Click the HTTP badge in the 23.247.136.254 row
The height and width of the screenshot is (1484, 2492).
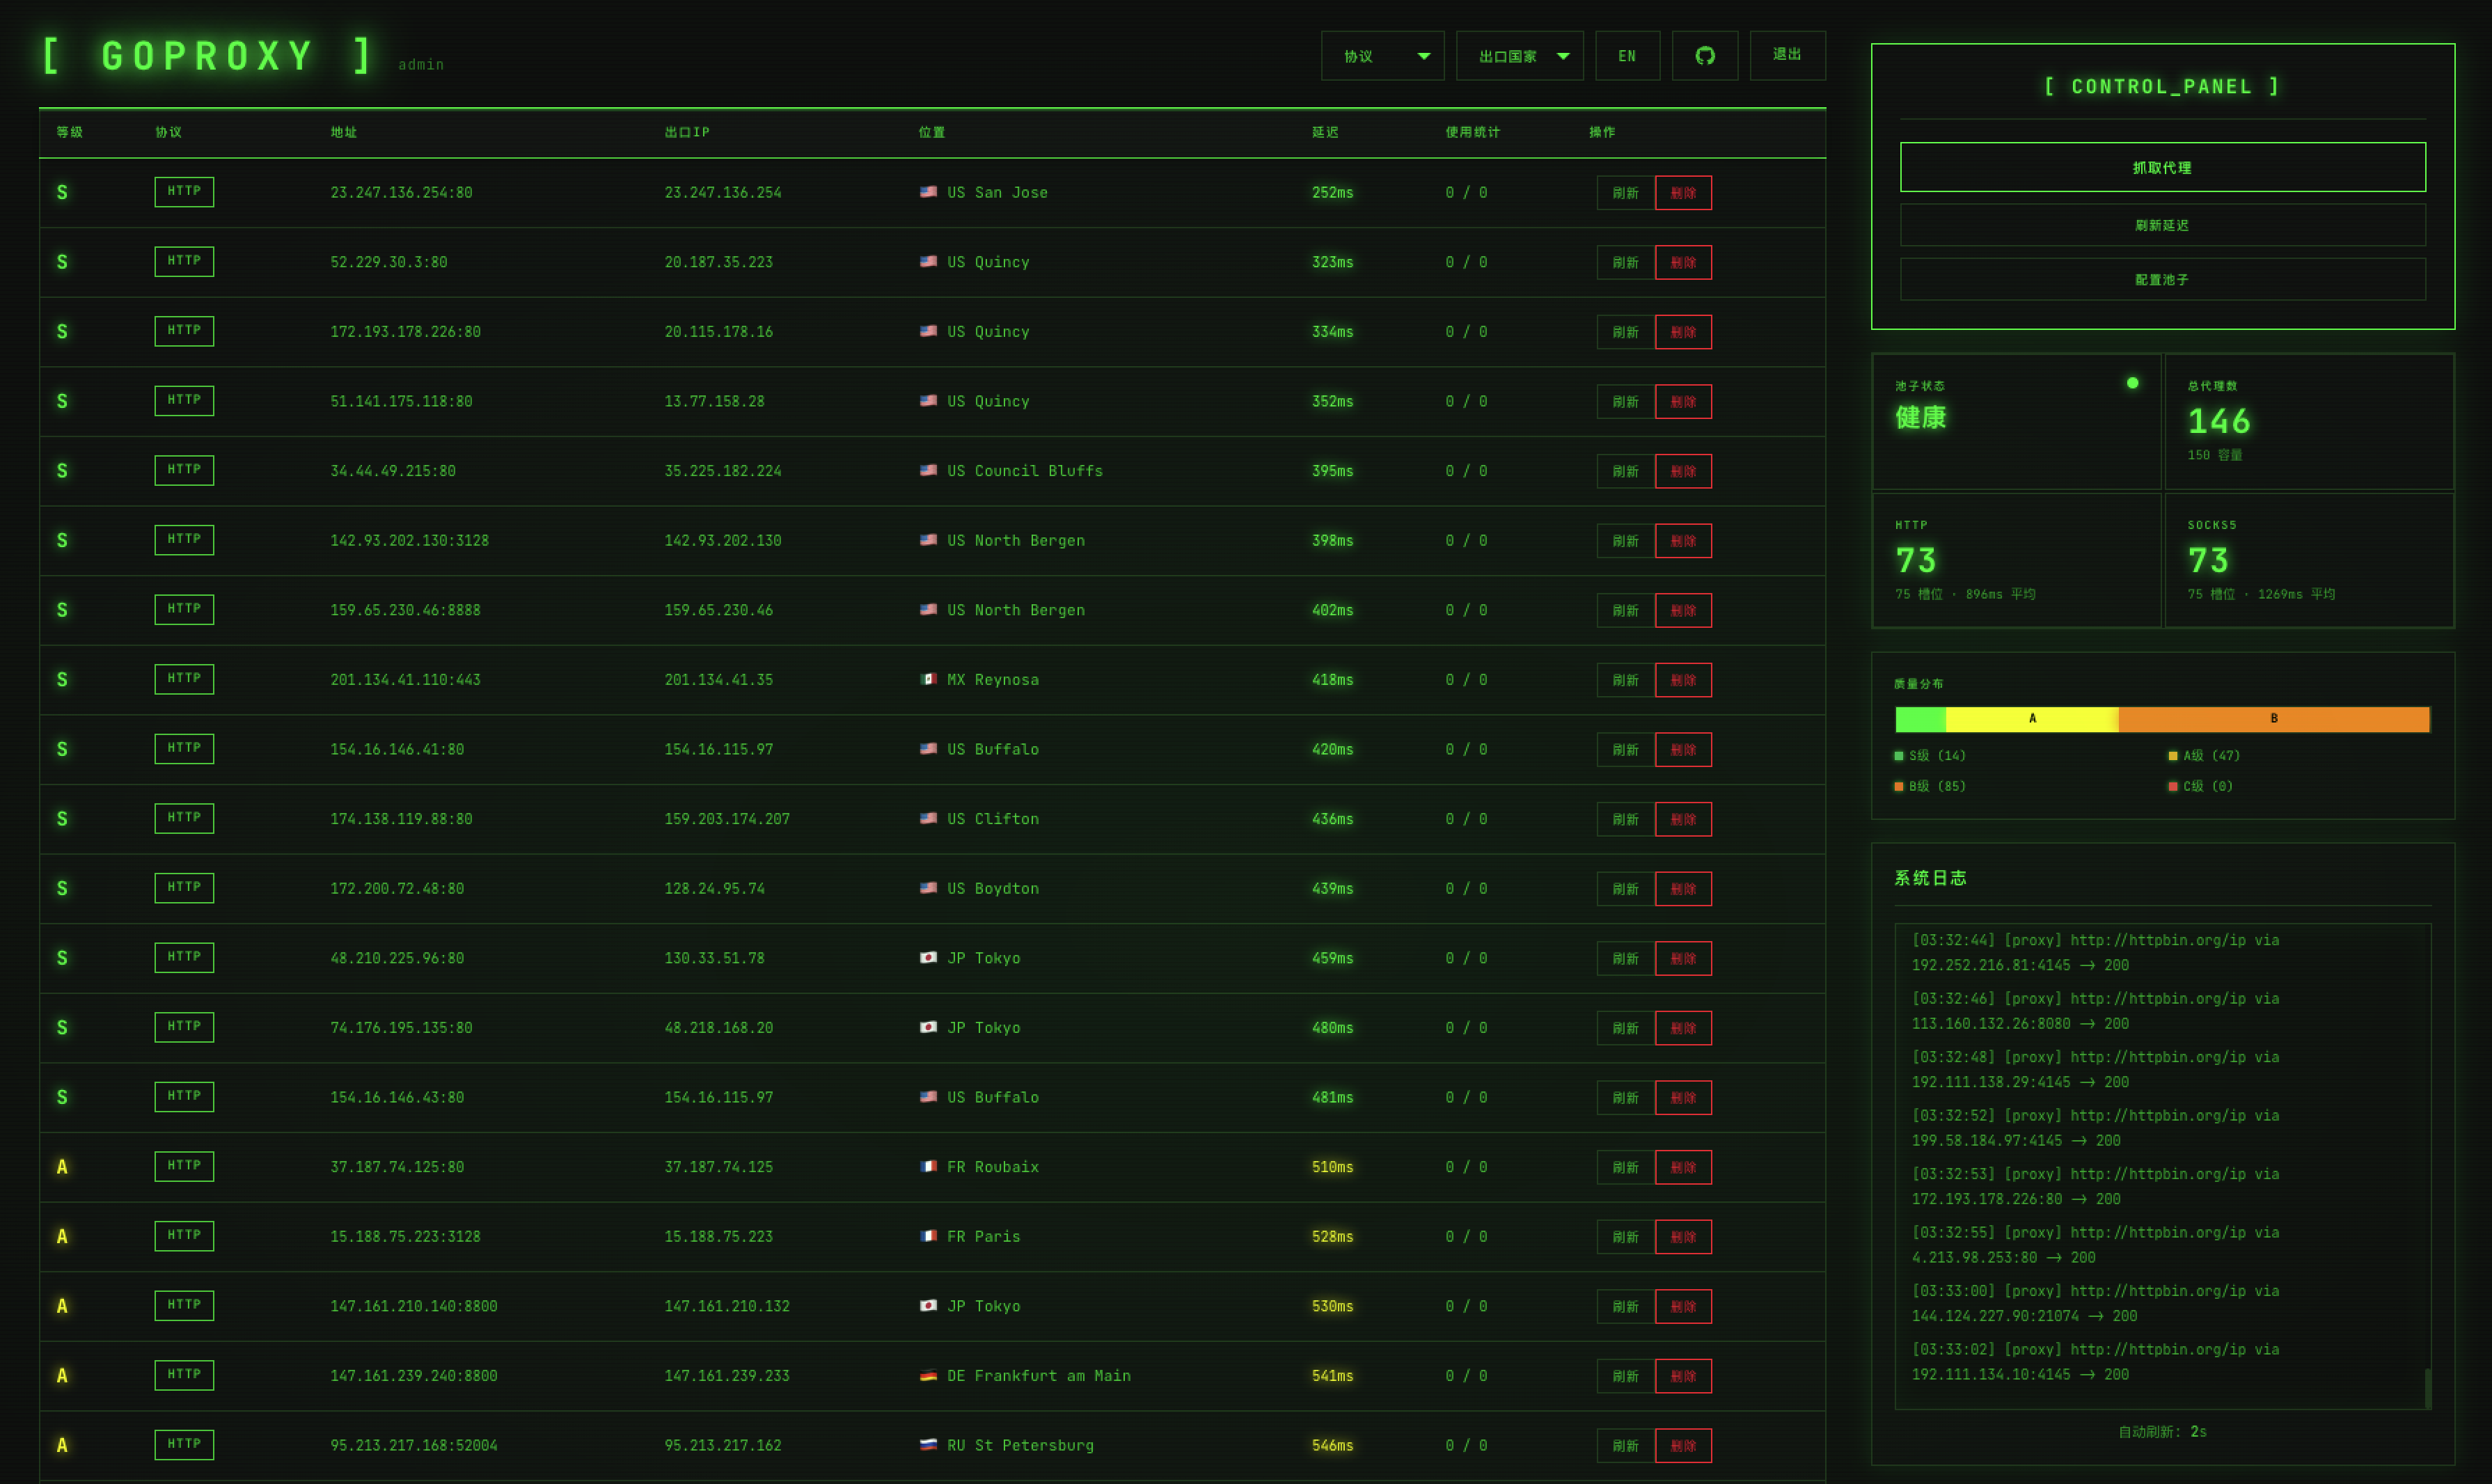tap(184, 192)
